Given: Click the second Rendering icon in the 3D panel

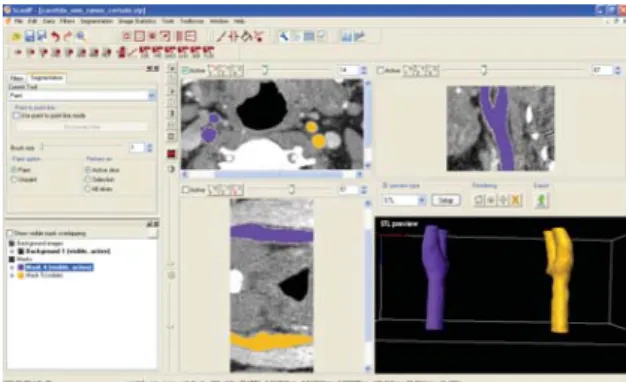Looking at the screenshot, I should [x=491, y=200].
